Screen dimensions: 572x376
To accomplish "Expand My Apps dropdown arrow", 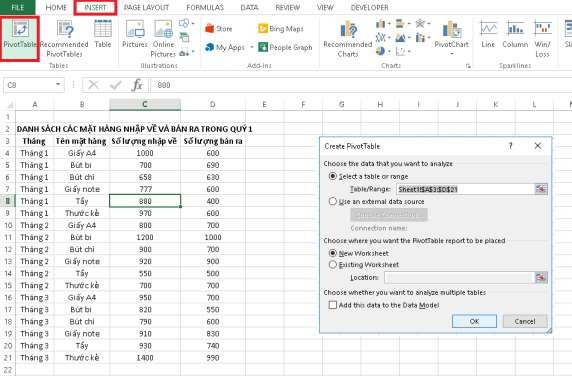I will 252,47.
